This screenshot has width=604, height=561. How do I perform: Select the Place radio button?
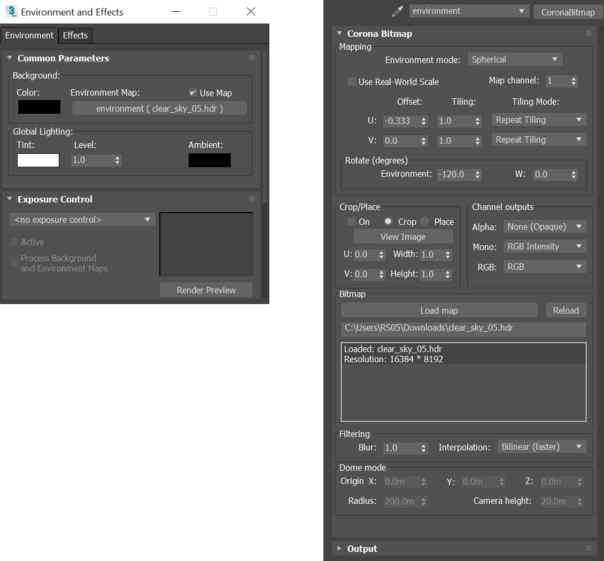coord(425,221)
